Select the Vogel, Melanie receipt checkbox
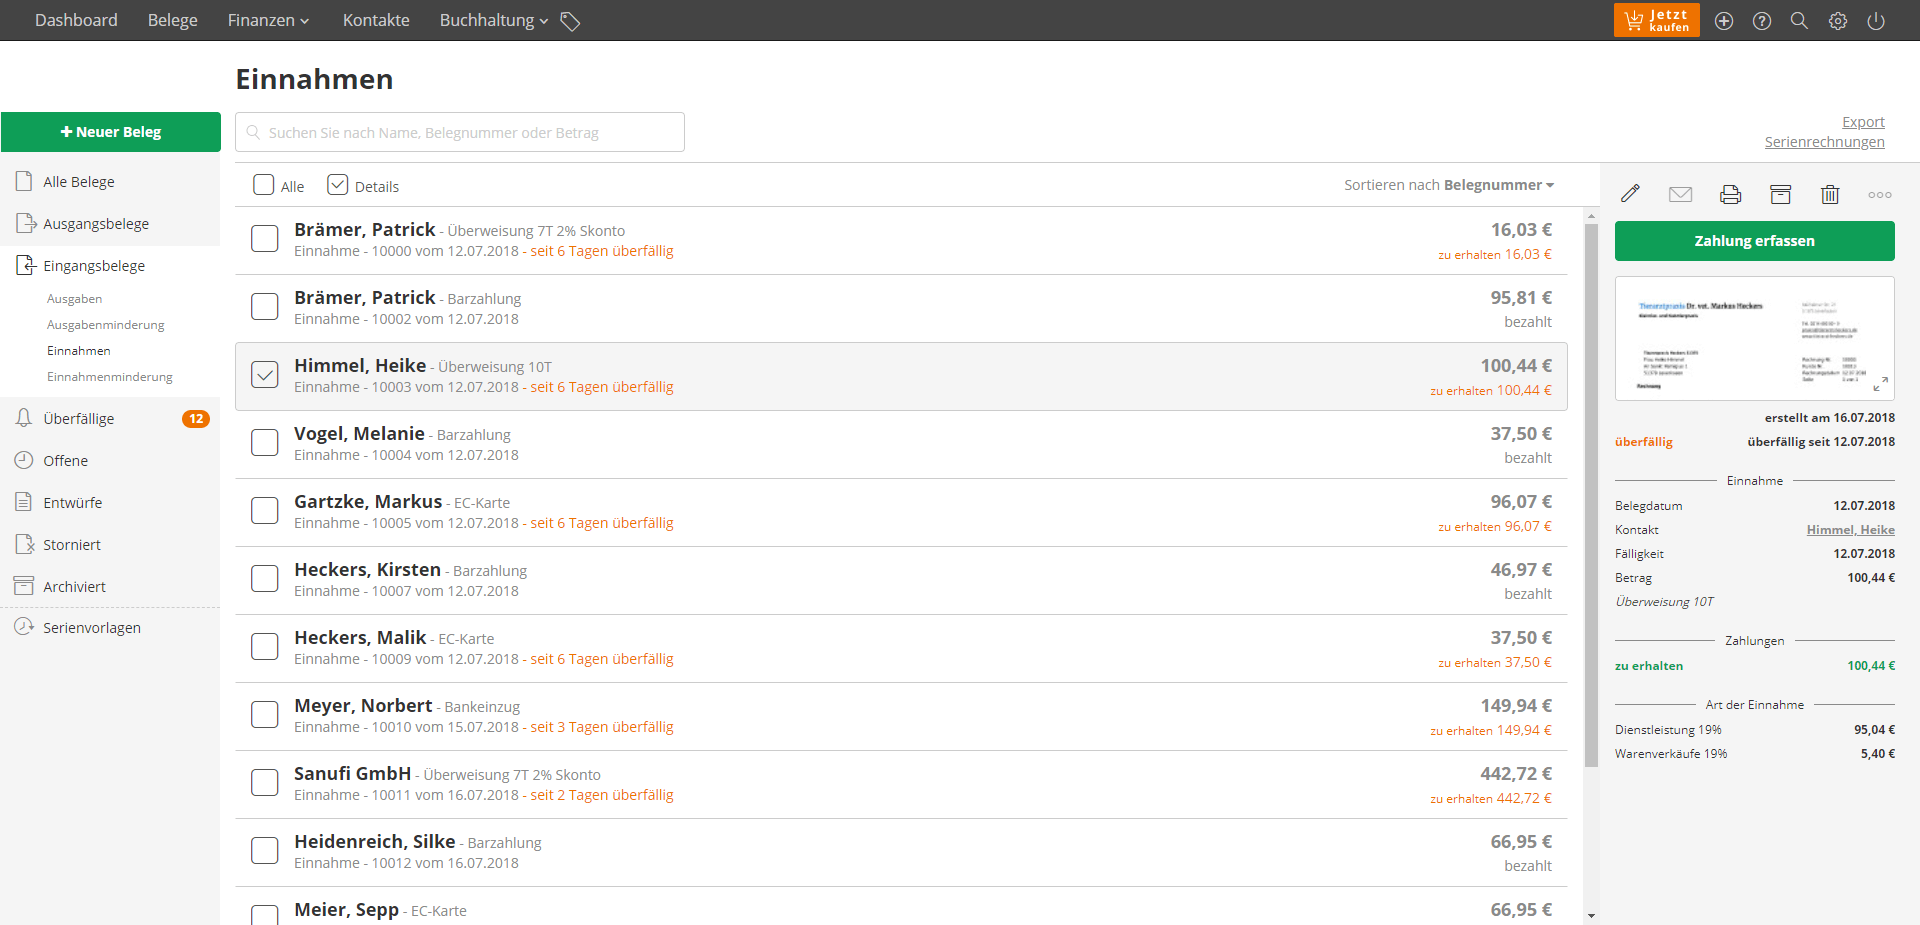This screenshot has width=1920, height=925. (265, 443)
